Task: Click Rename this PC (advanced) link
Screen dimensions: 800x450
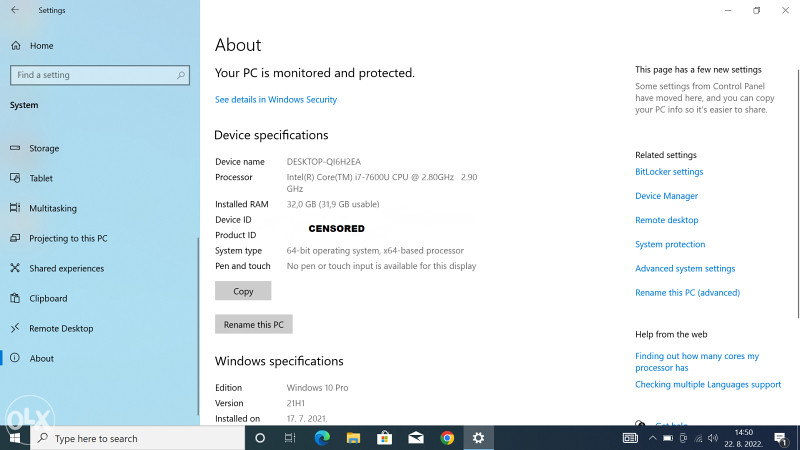Action: [x=687, y=292]
